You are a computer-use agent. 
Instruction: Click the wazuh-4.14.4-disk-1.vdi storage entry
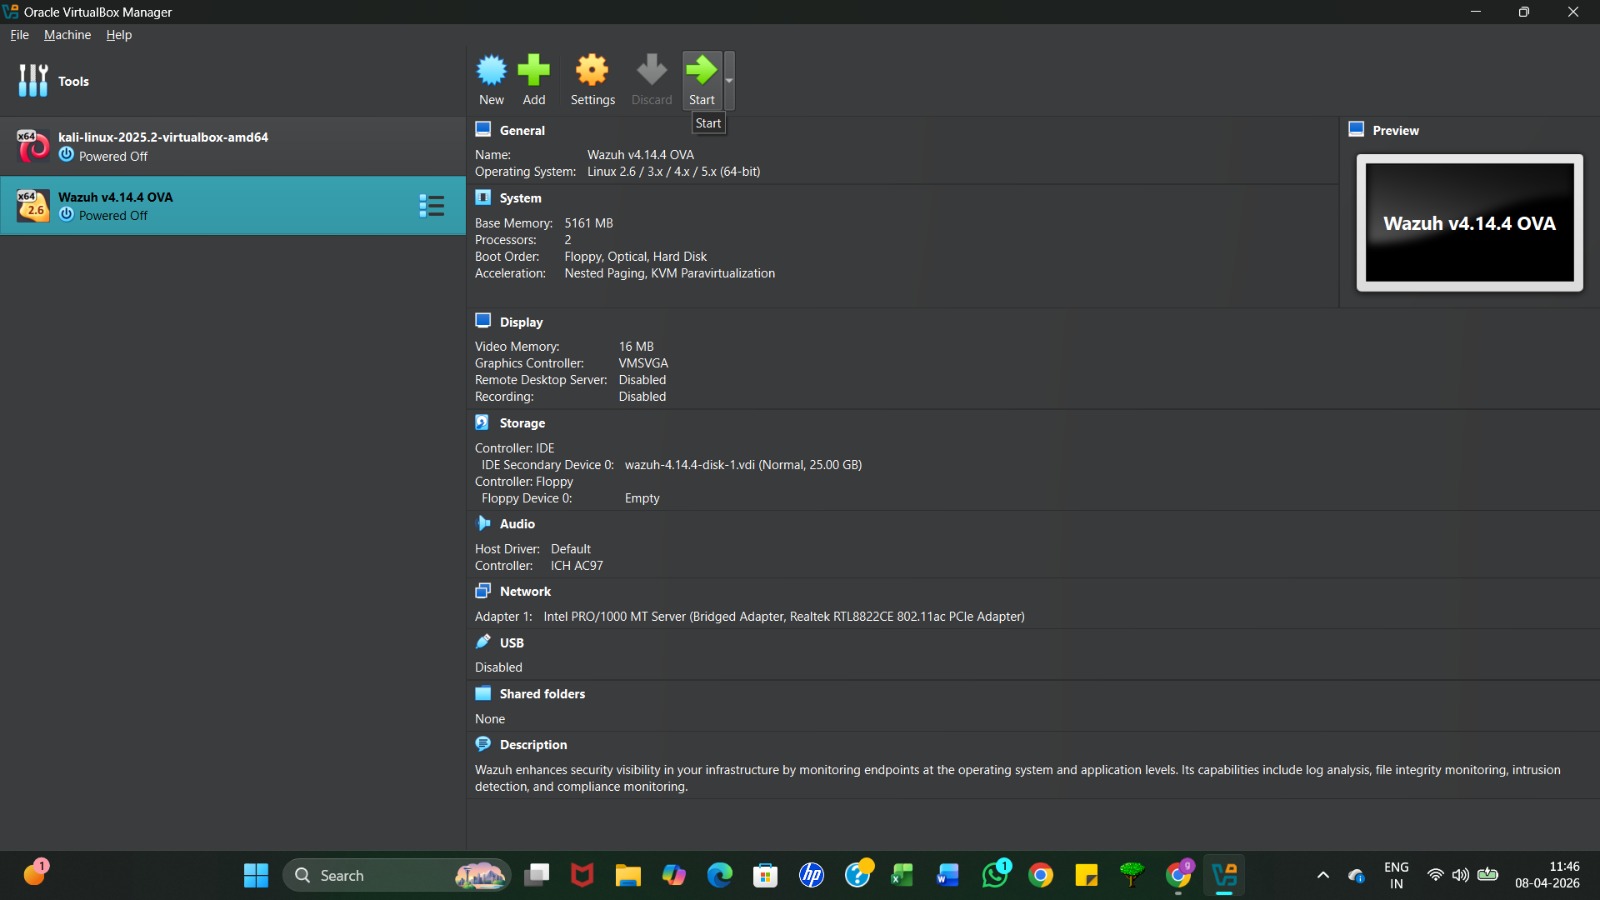click(x=743, y=465)
